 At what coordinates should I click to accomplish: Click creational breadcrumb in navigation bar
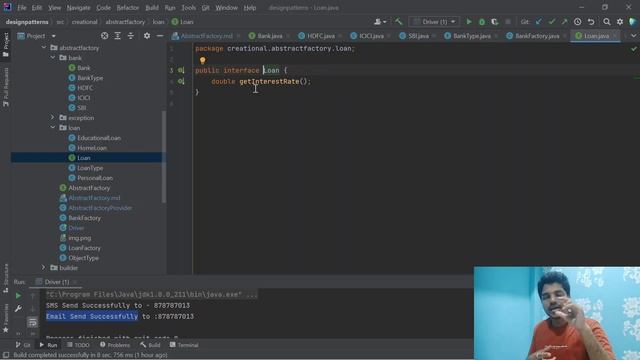(x=84, y=22)
